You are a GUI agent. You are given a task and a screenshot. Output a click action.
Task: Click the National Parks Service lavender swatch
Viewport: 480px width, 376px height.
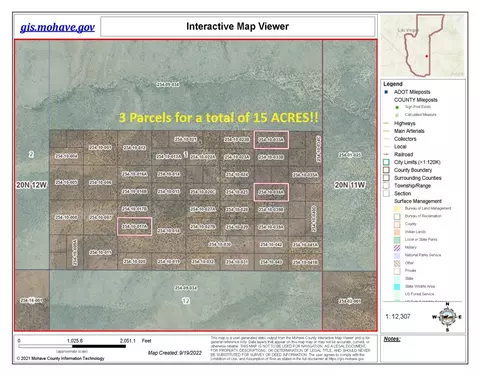tap(397, 255)
